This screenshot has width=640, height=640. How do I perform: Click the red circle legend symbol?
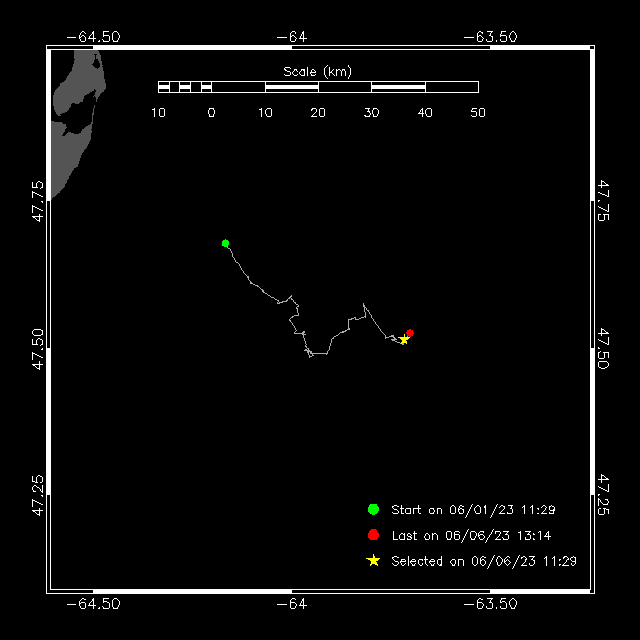[373, 535]
